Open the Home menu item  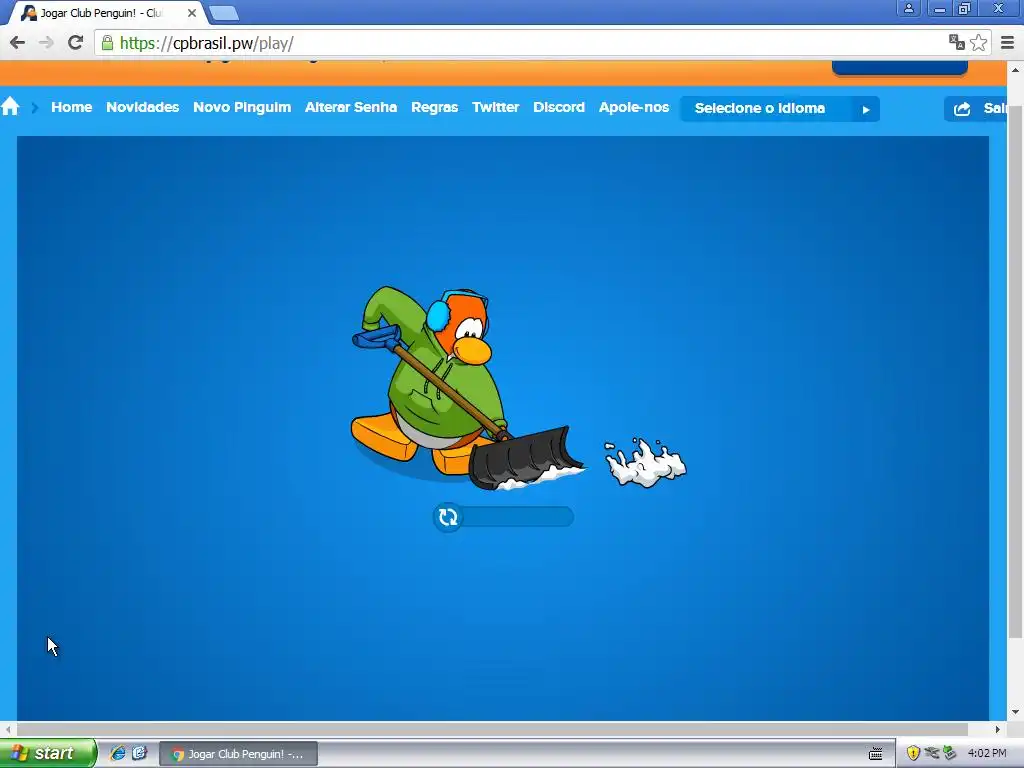coord(72,107)
